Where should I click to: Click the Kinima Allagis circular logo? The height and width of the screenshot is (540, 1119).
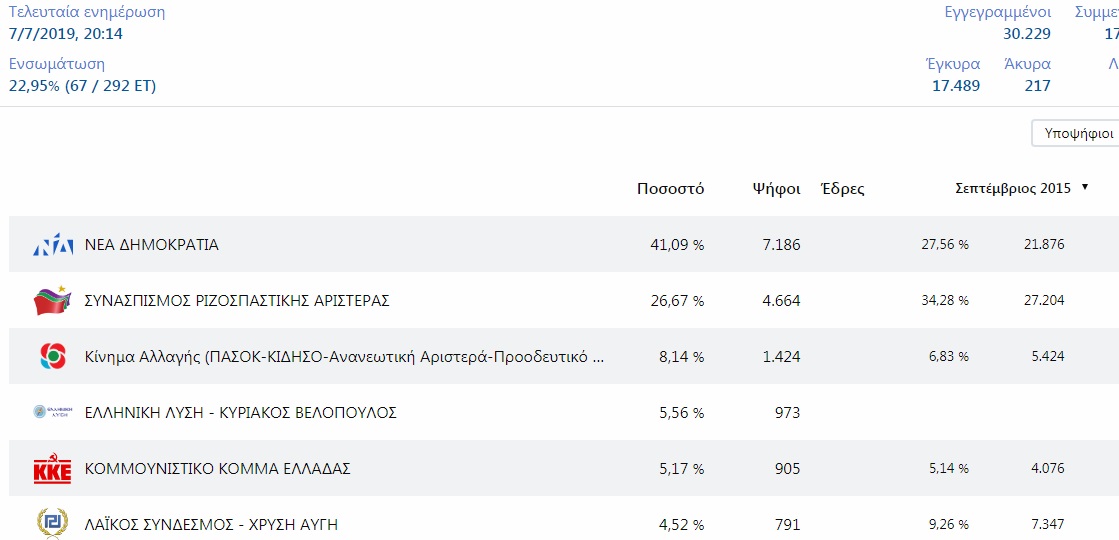click(x=54, y=356)
